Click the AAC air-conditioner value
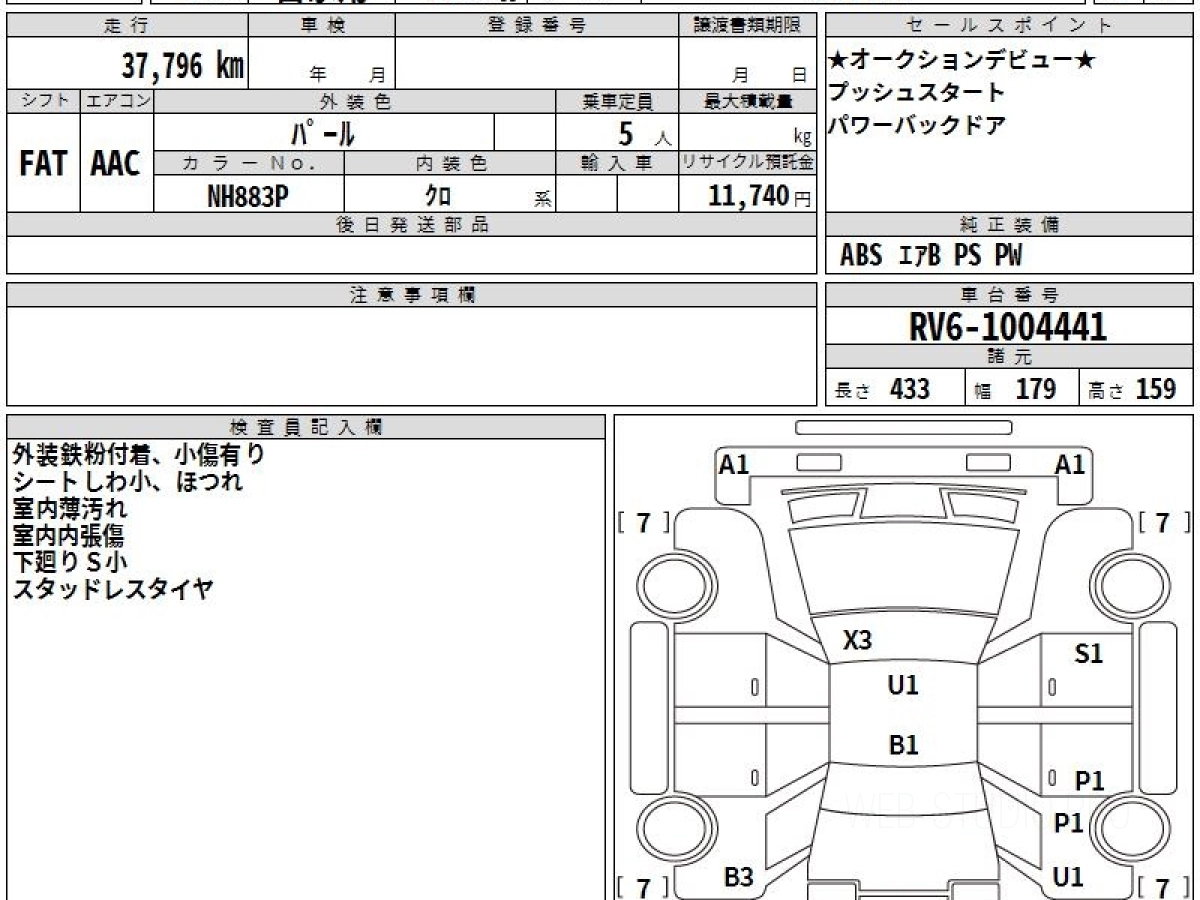 click(x=117, y=163)
